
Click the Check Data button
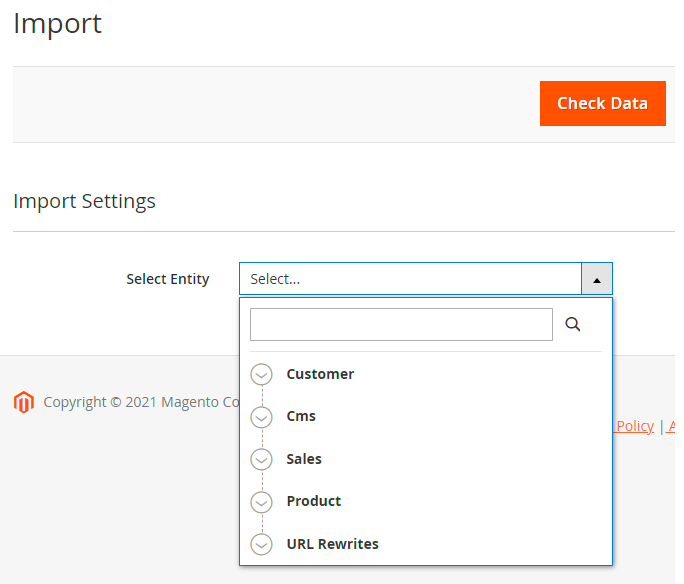[602, 103]
